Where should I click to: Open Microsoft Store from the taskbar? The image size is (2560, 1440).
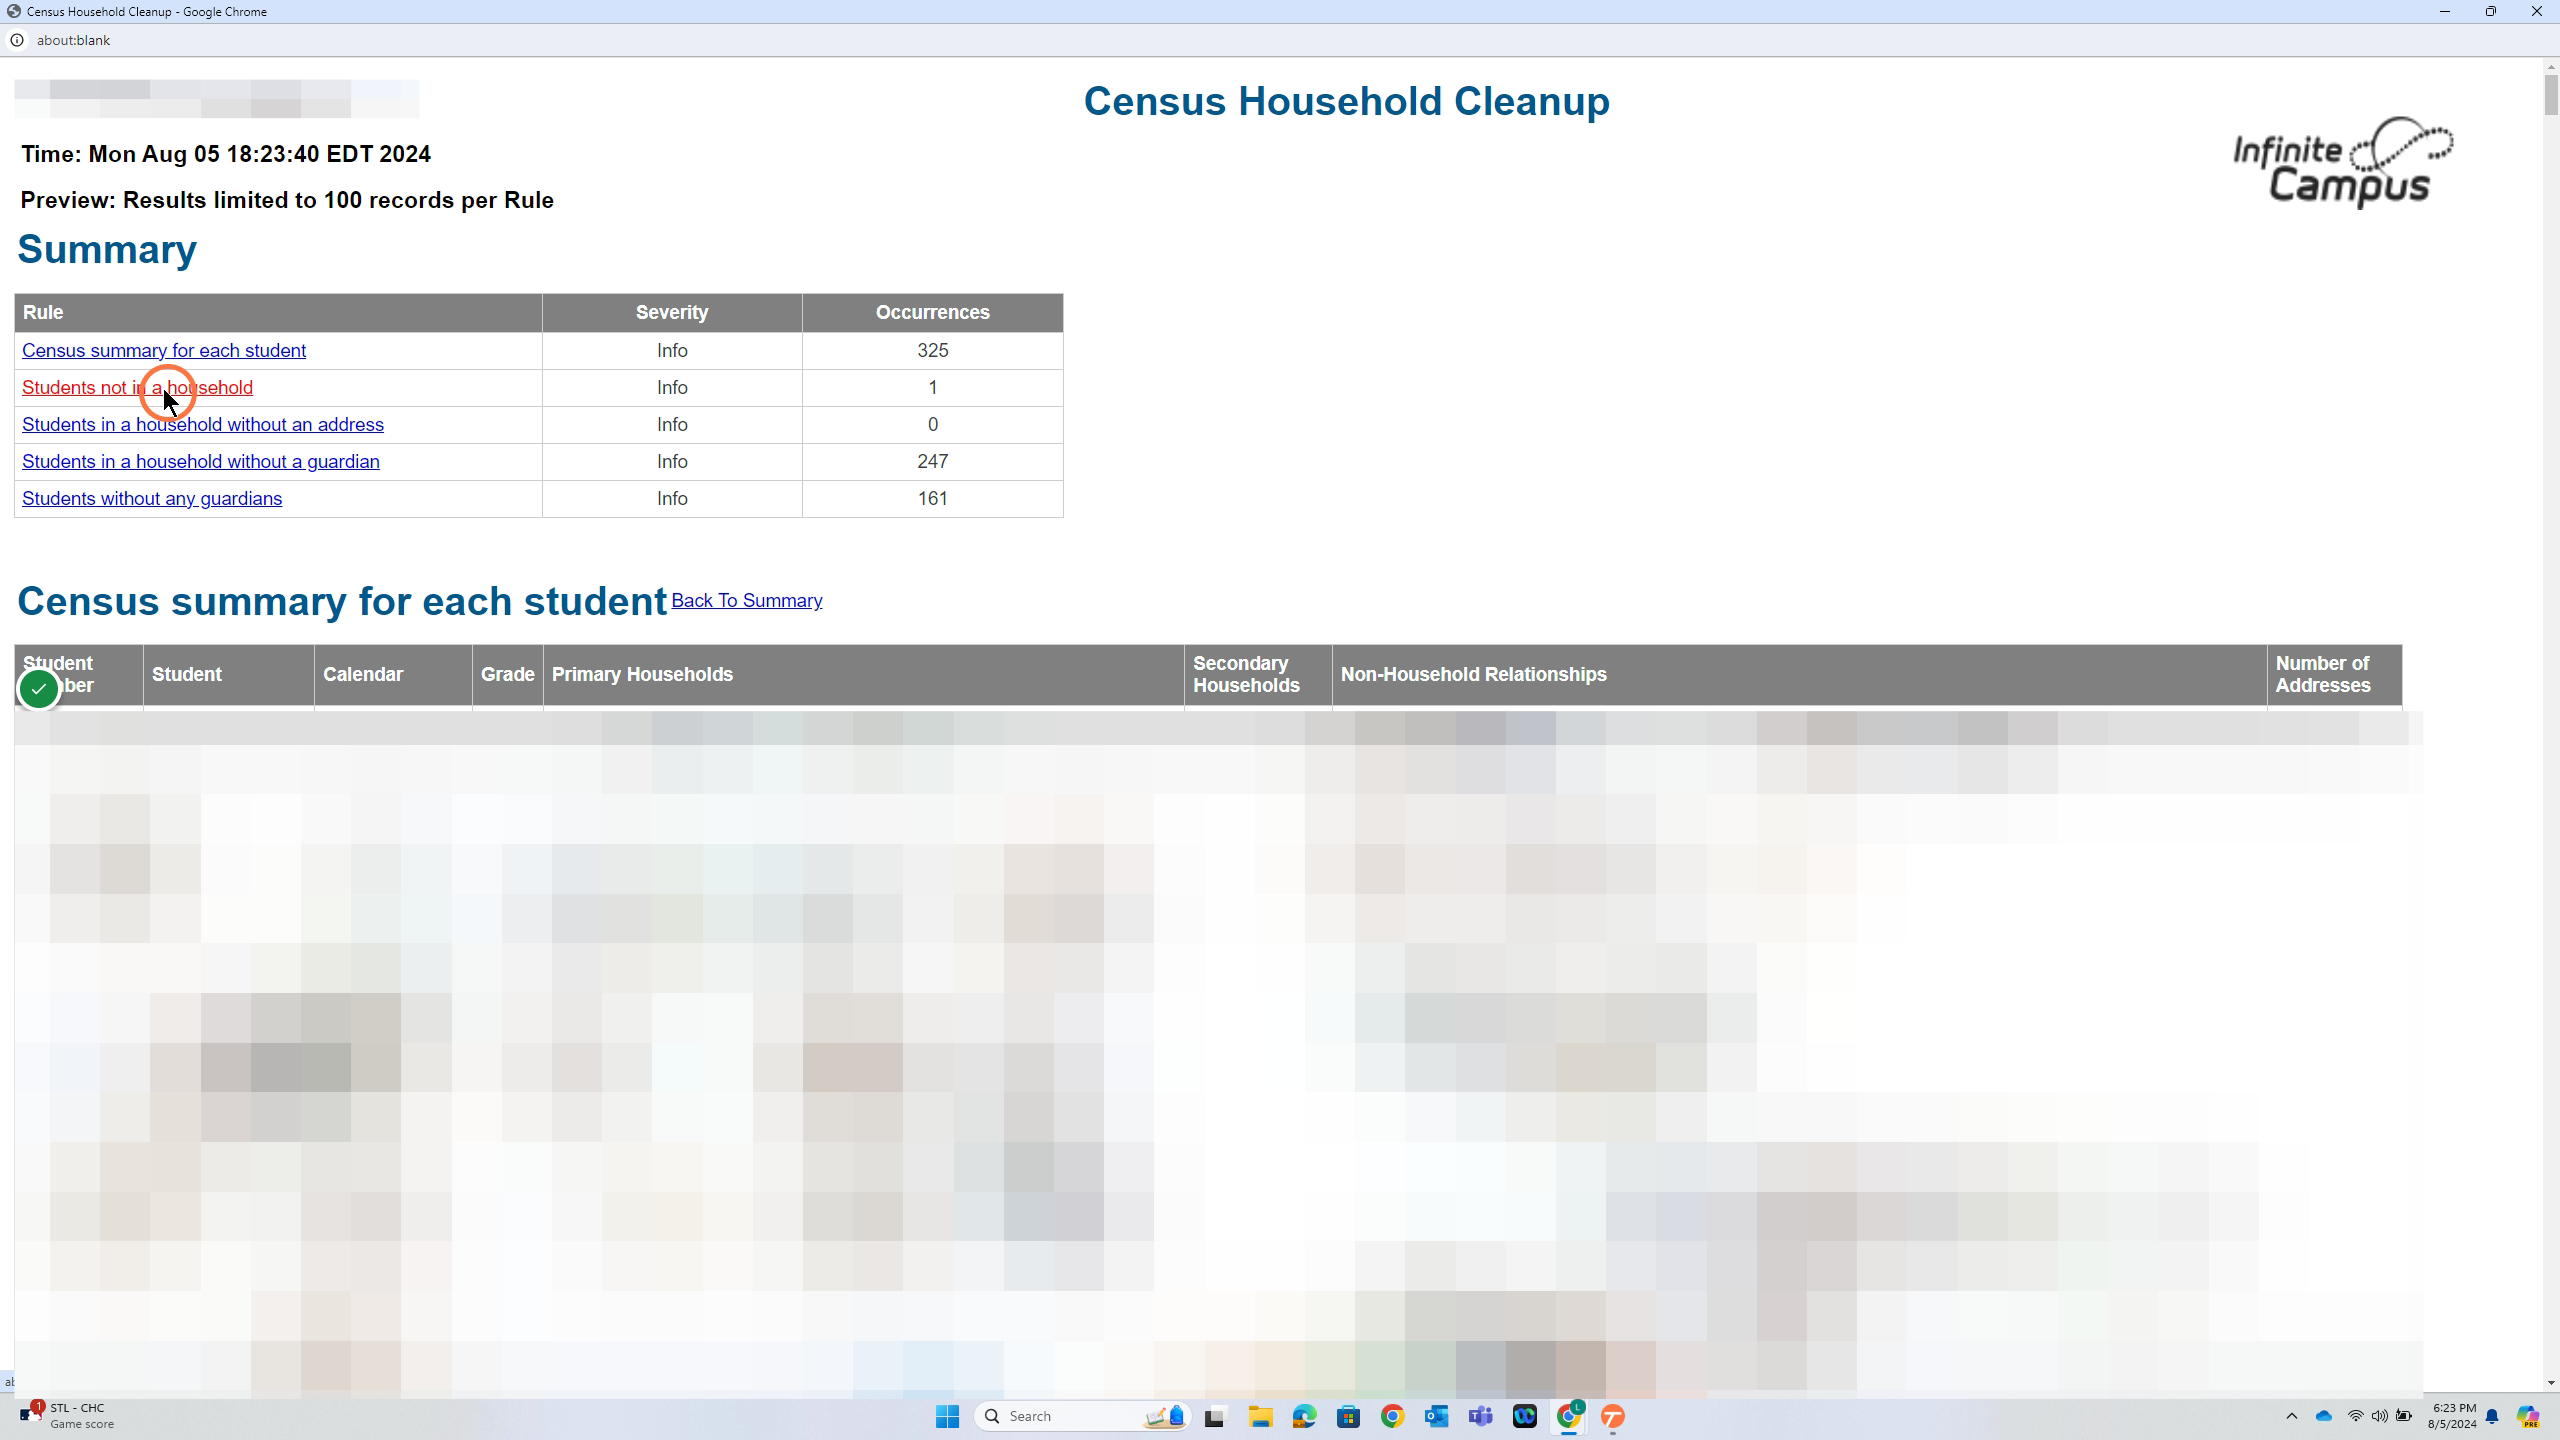(x=1348, y=1416)
